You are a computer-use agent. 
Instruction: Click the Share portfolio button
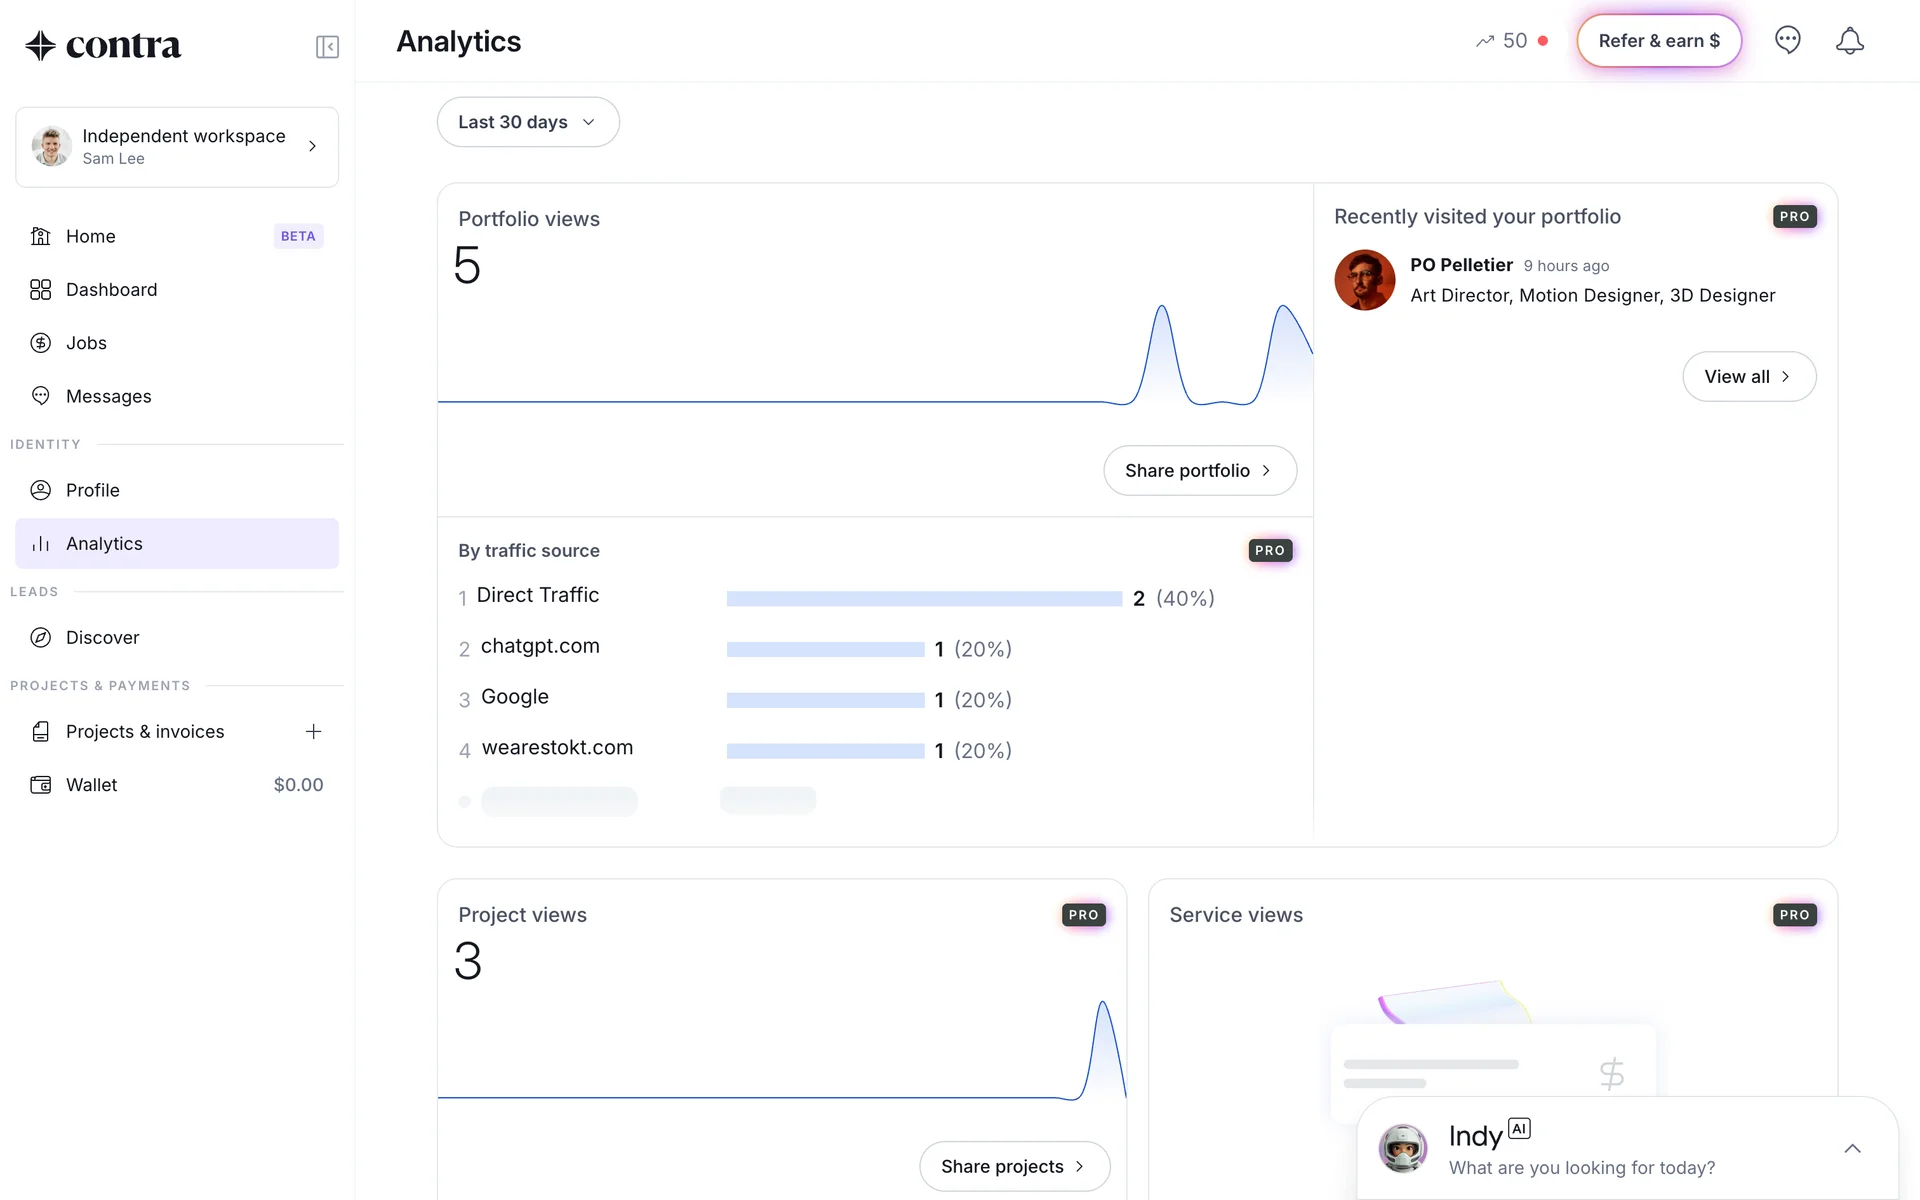pyautogui.click(x=1199, y=470)
